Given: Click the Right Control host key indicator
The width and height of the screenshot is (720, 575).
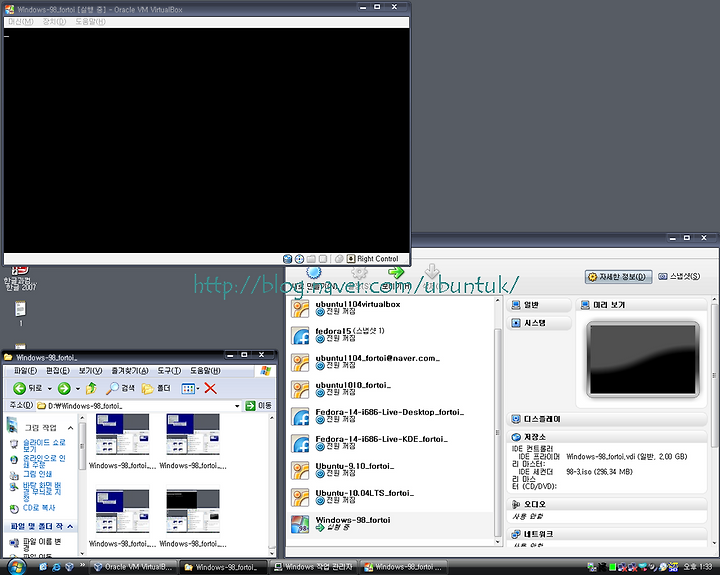Looking at the screenshot, I should click(373, 259).
